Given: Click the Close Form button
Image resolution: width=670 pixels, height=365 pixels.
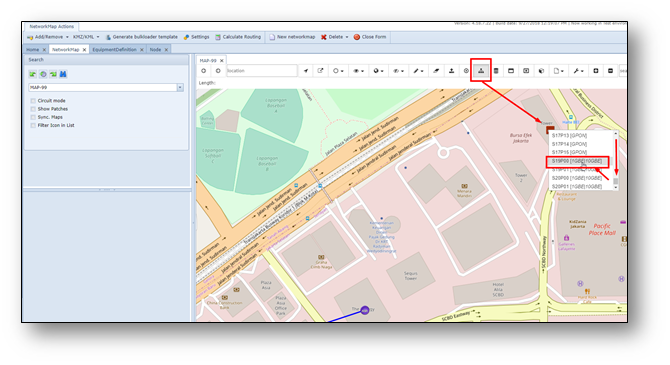Looking at the screenshot, I should (370, 37).
